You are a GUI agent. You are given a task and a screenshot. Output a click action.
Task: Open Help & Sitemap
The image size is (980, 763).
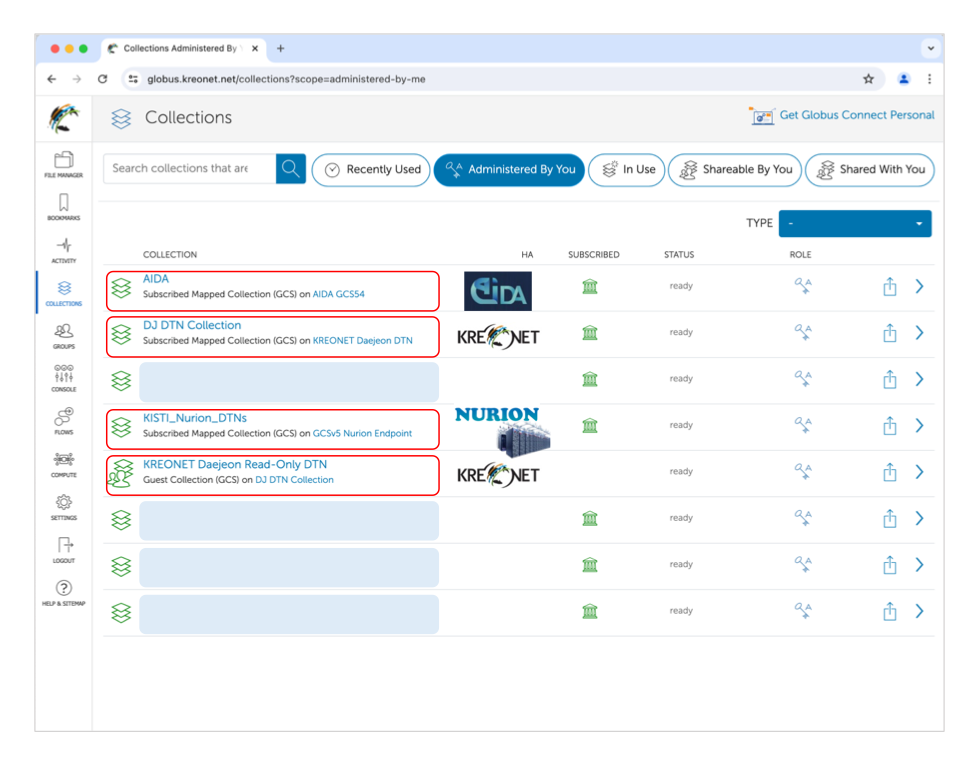click(x=64, y=593)
